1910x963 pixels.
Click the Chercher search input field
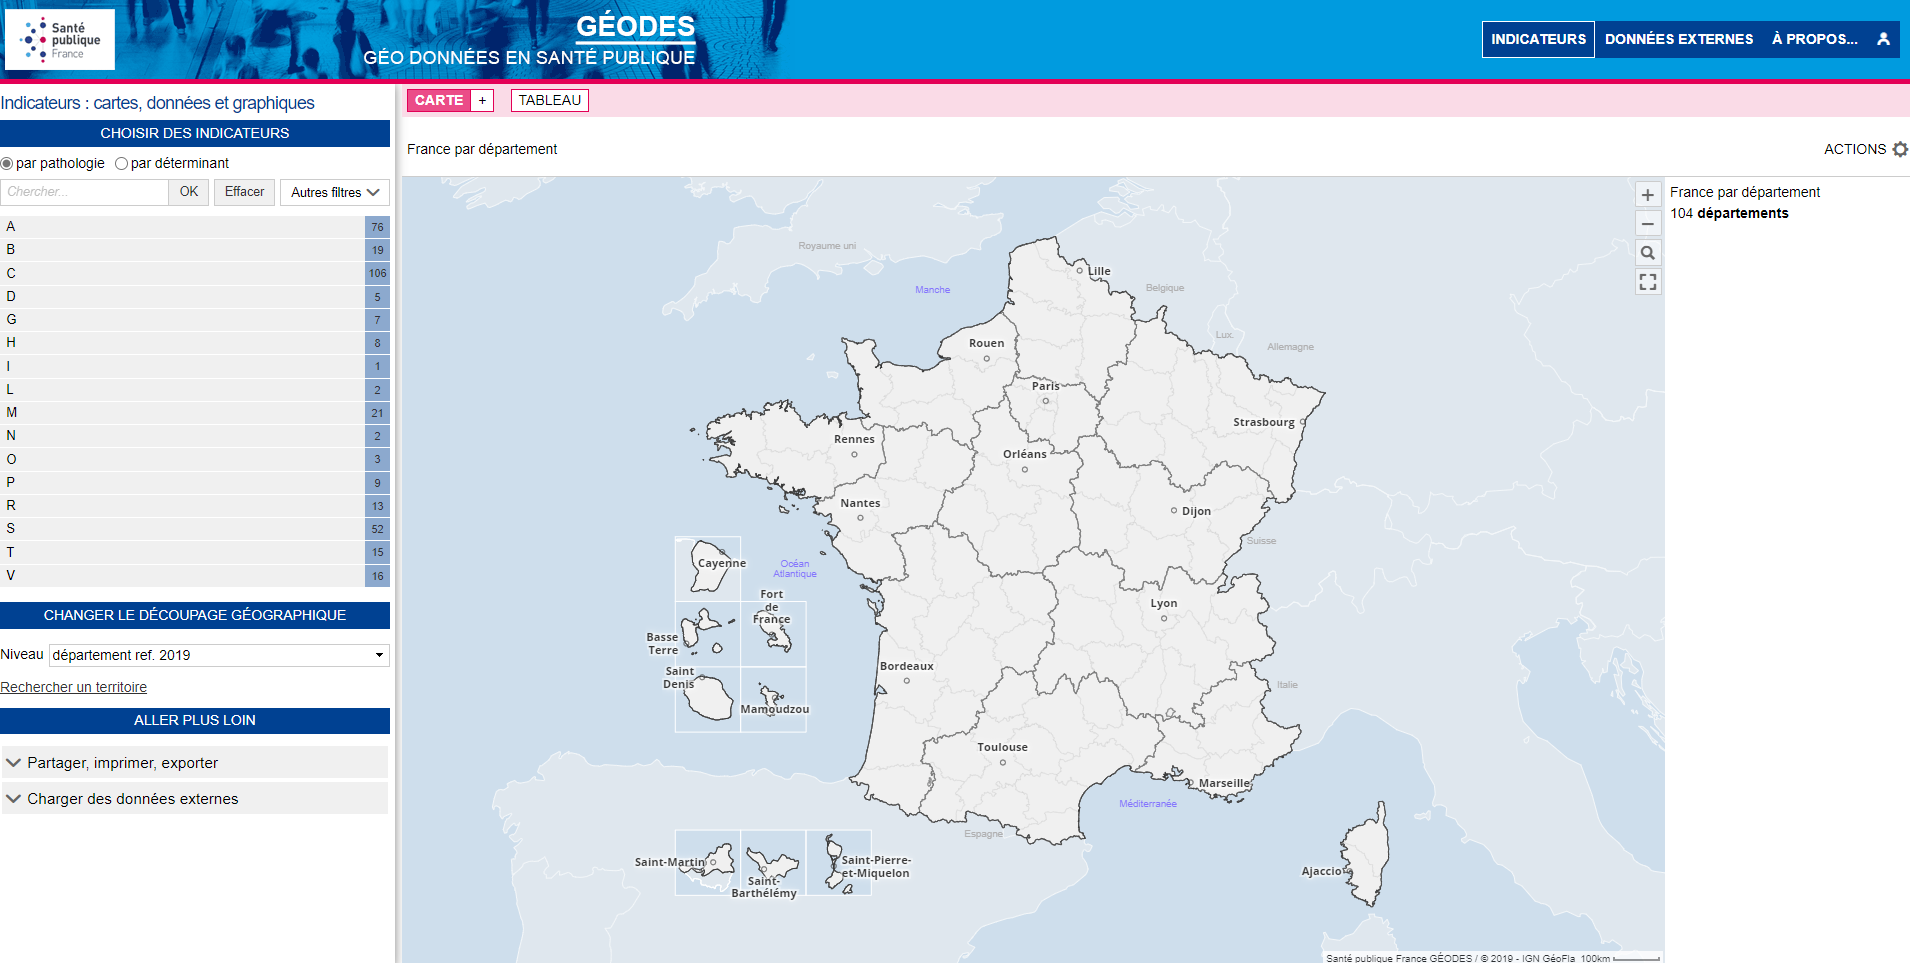(x=85, y=192)
